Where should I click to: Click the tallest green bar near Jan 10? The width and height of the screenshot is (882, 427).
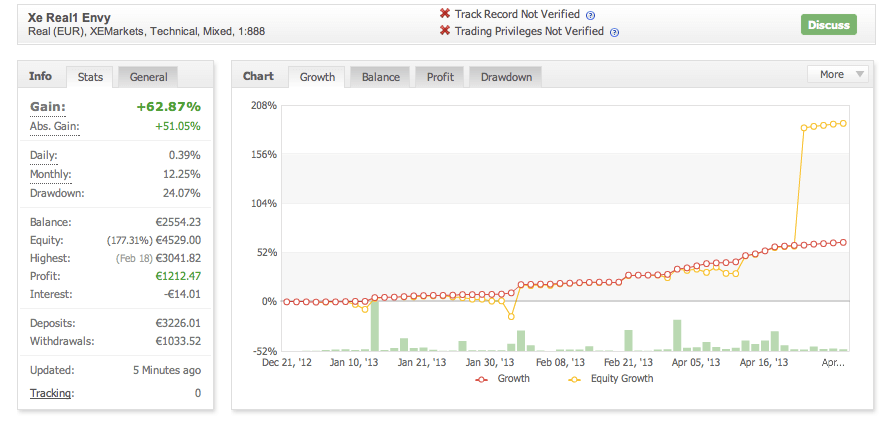point(375,324)
